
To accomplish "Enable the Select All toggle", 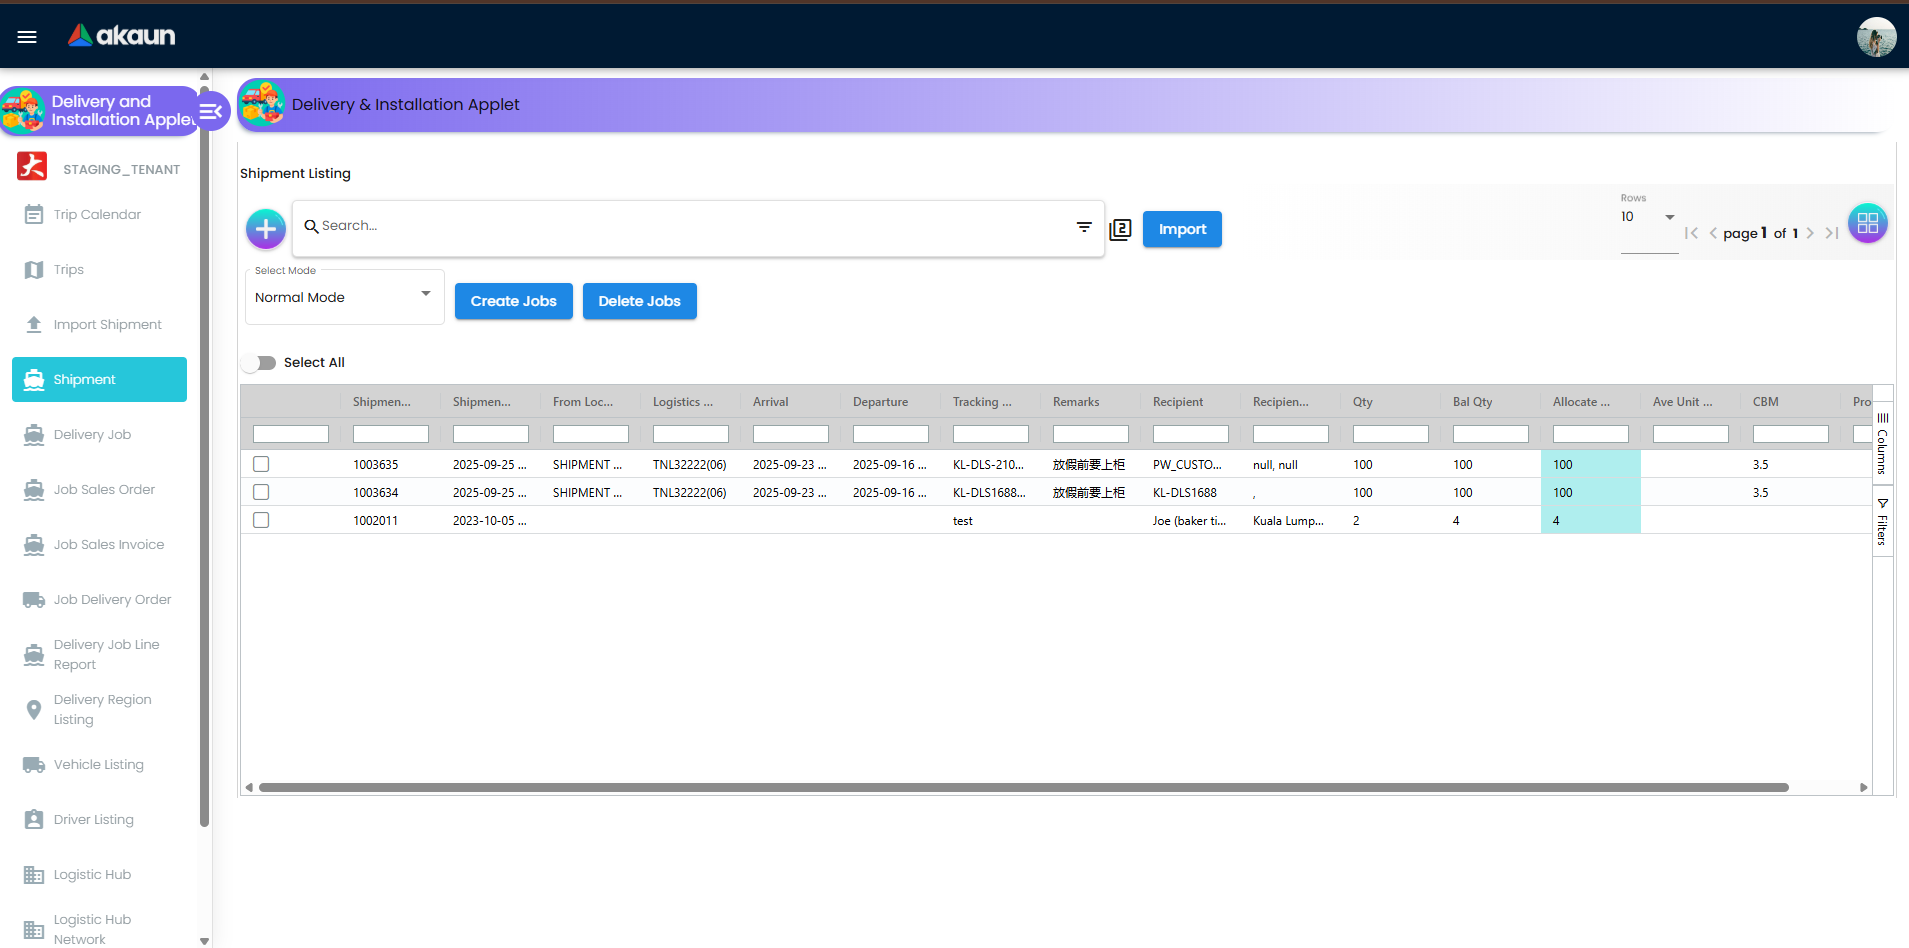I will [259, 362].
